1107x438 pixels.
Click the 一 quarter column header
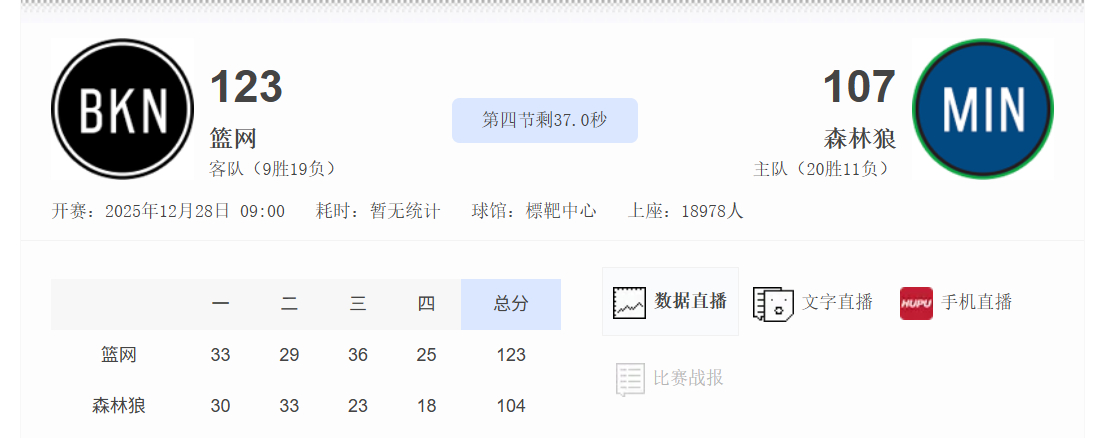pyautogui.click(x=220, y=304)
